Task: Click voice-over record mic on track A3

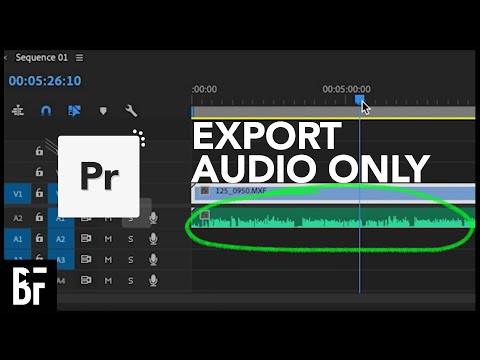Action: pyautogui.click(x=153, y=260)
